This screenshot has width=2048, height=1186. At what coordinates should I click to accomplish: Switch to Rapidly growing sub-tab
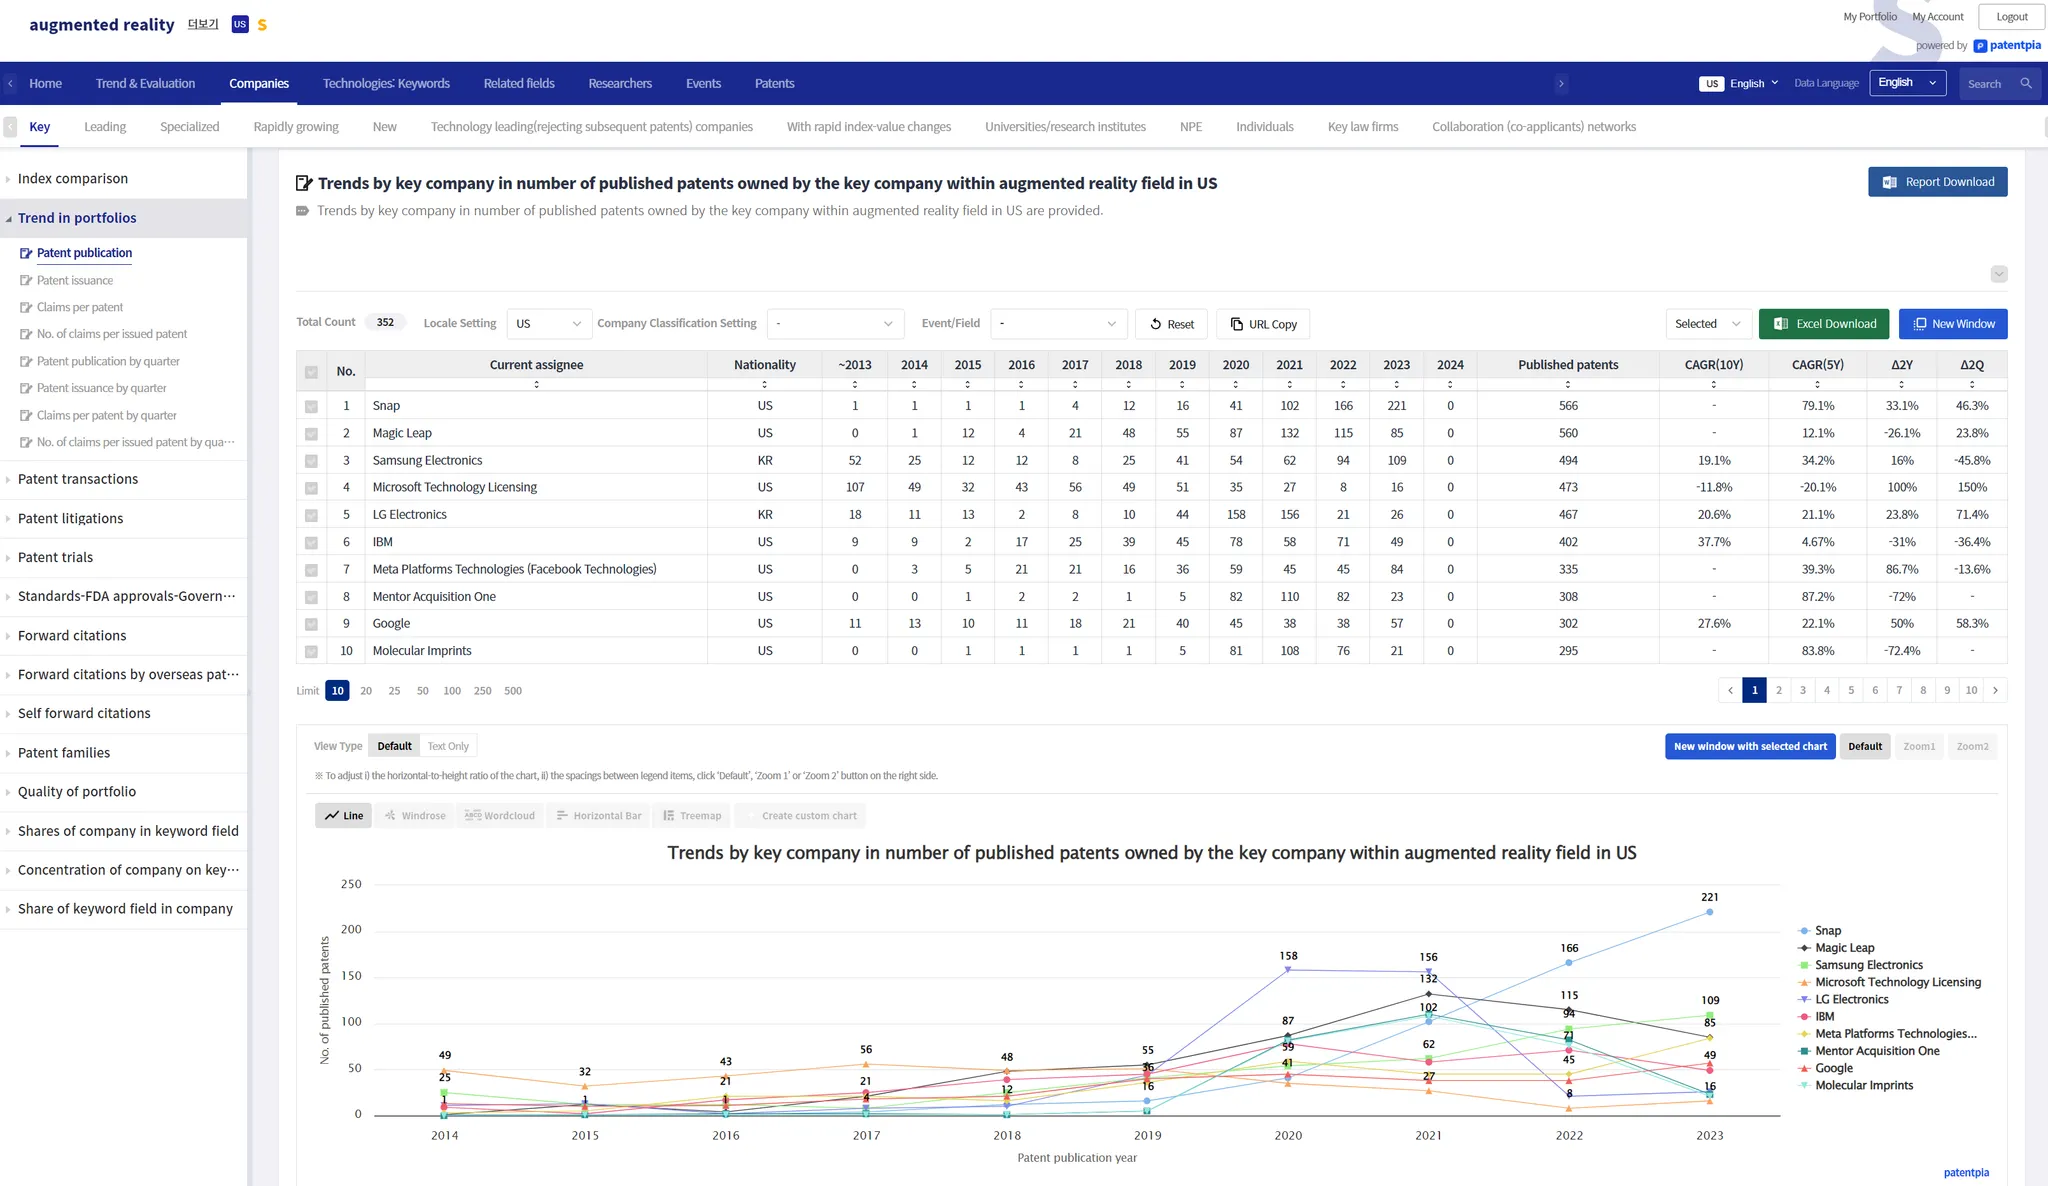click(296, 127)
